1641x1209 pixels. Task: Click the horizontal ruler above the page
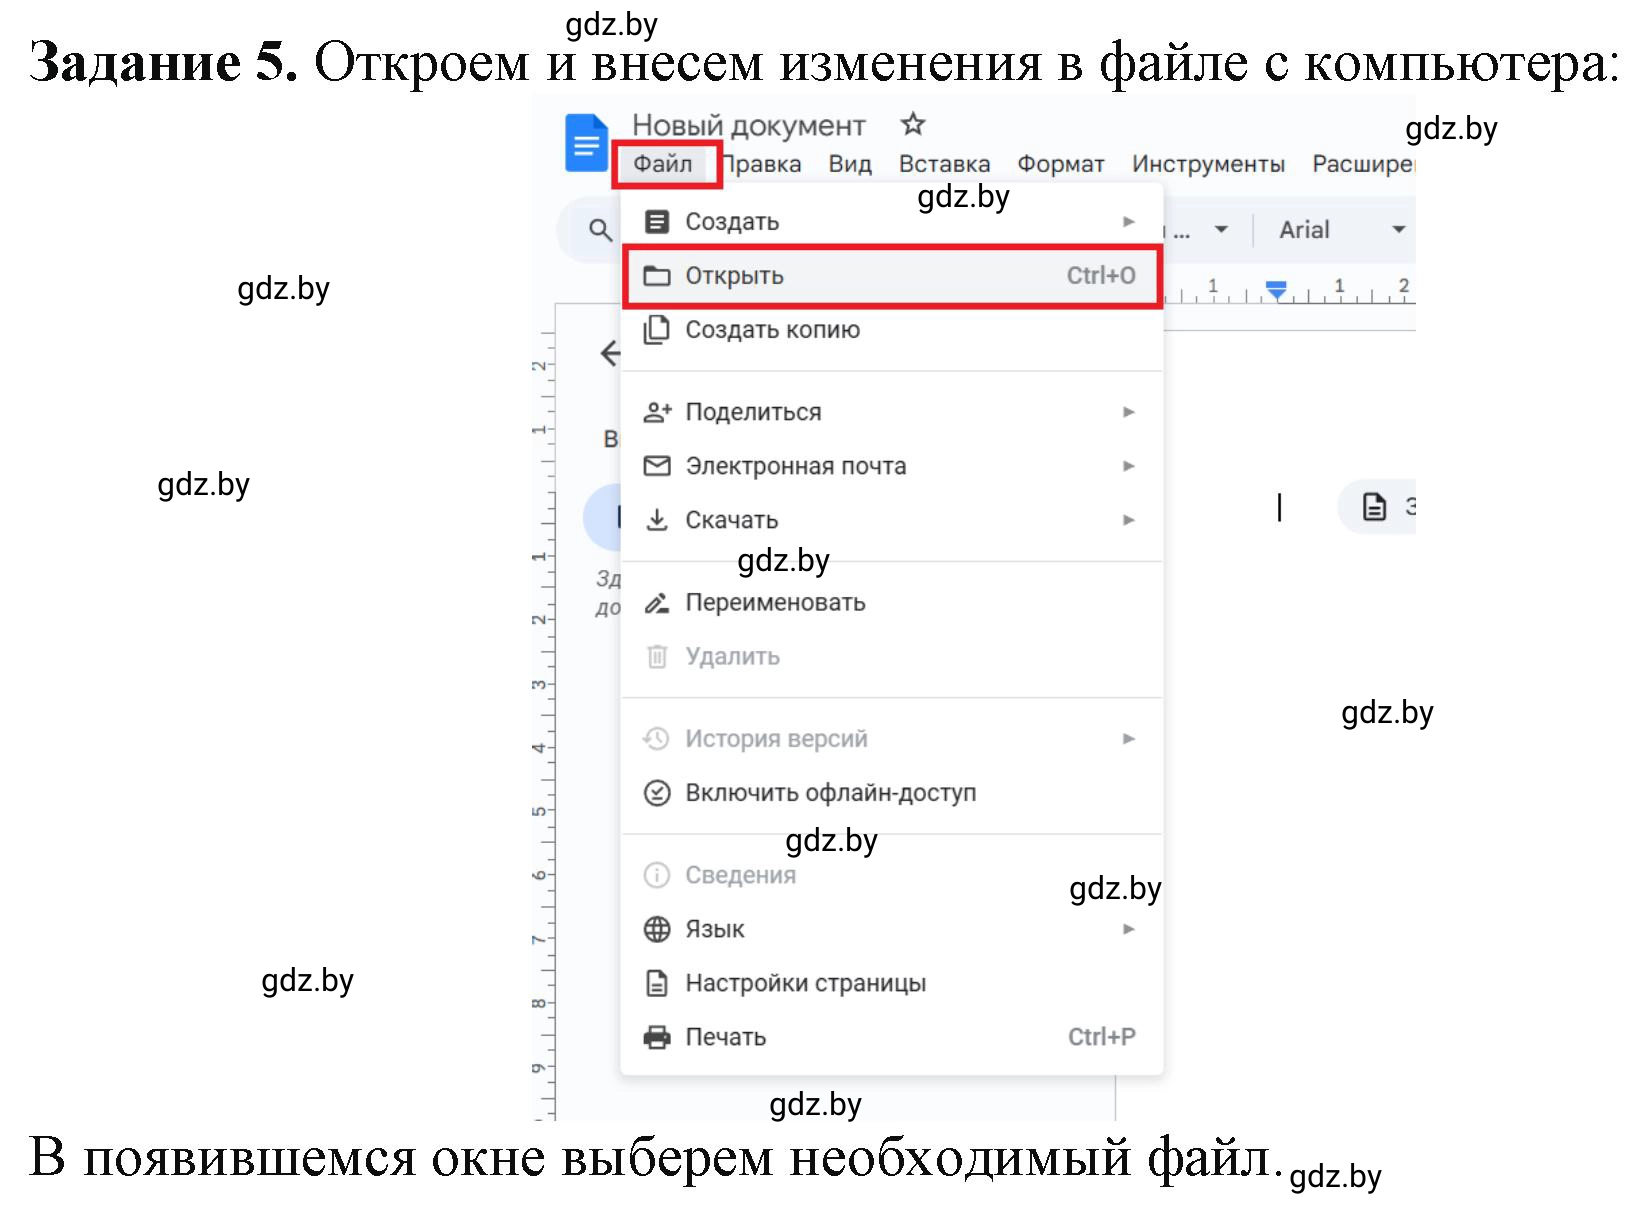(x=1290, y=290)
